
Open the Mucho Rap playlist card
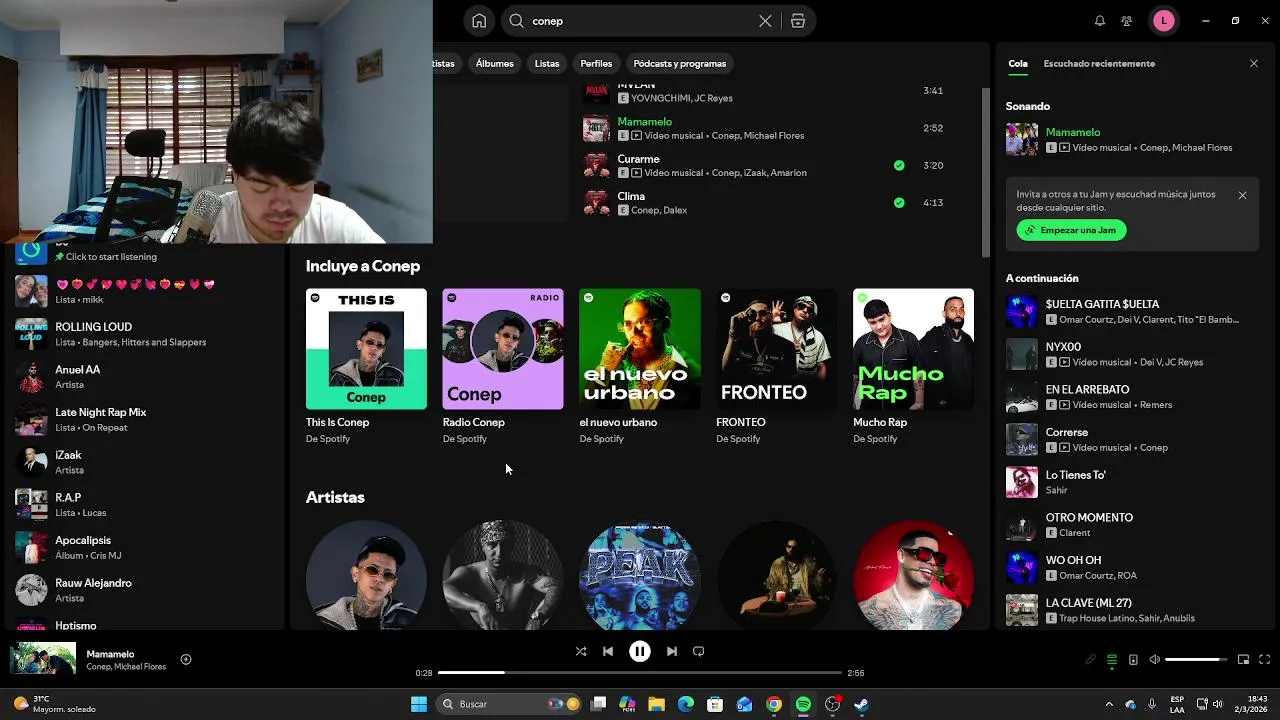tap(914, 367)
